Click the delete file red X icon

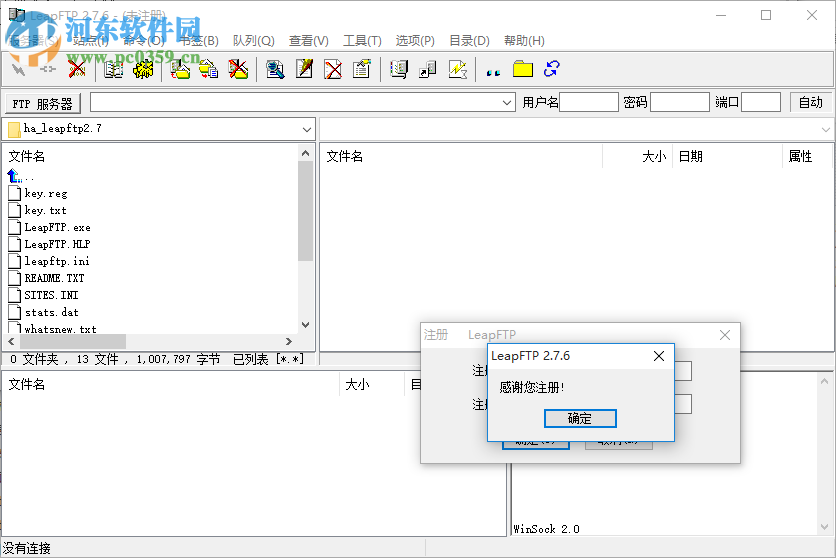333,69
